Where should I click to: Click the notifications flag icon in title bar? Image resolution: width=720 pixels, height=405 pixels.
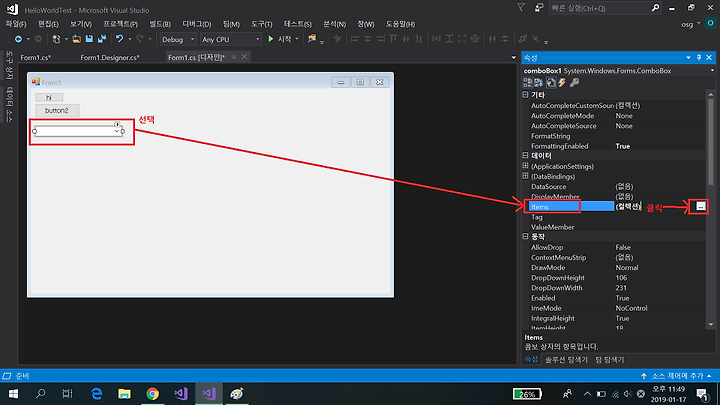[x=521, y=7]
